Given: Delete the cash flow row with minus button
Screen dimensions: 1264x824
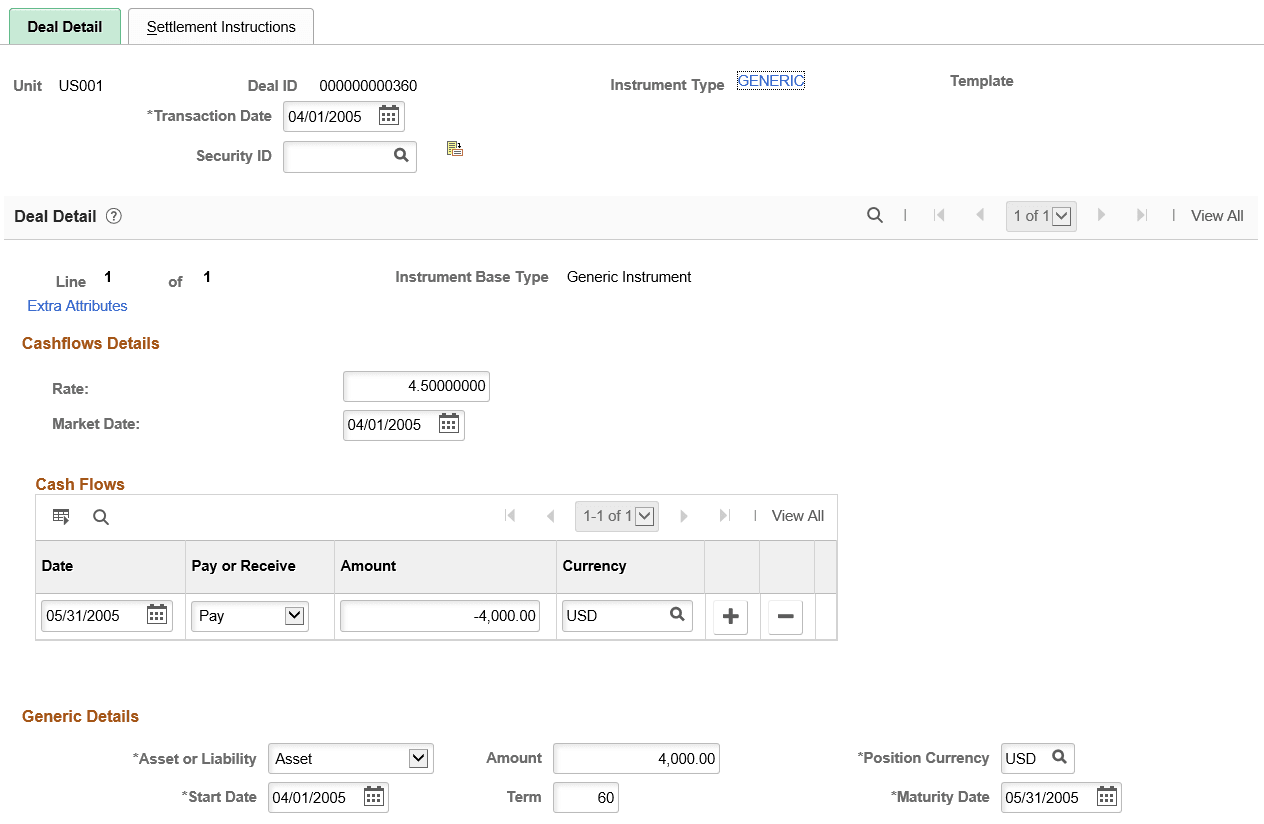Looking at the screenshot, I should point(785,615).
